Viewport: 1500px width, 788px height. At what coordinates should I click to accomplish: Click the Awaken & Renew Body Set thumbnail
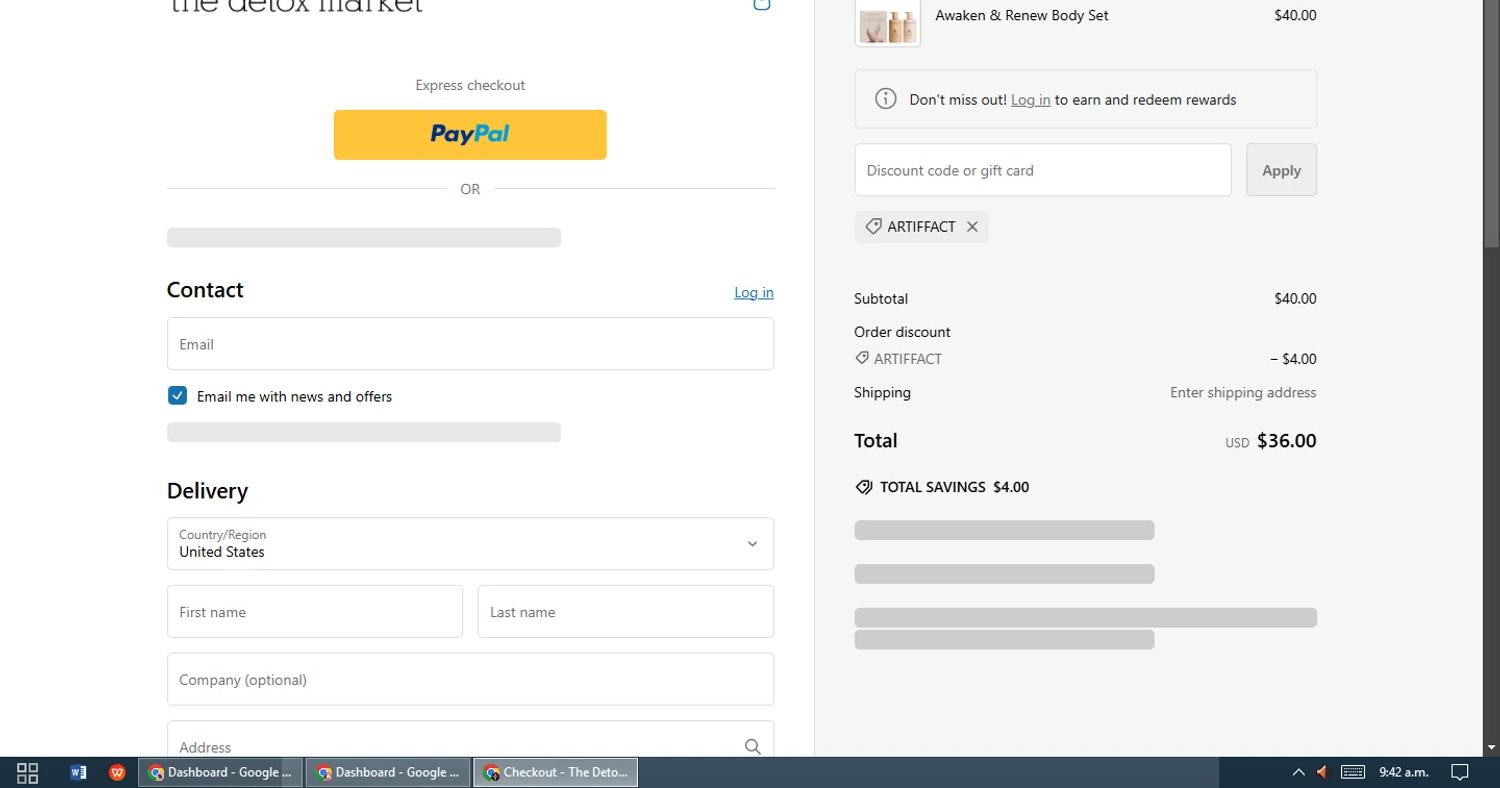click(888, 22)
